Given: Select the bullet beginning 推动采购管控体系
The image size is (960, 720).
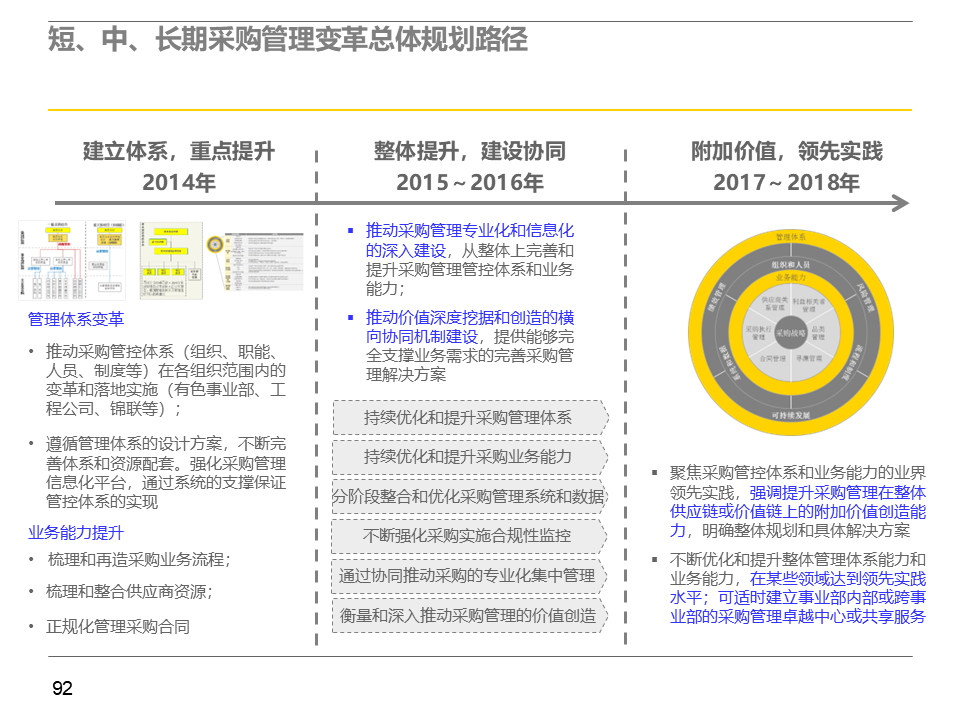Looking at the screenshot, I should coord(165,380).
